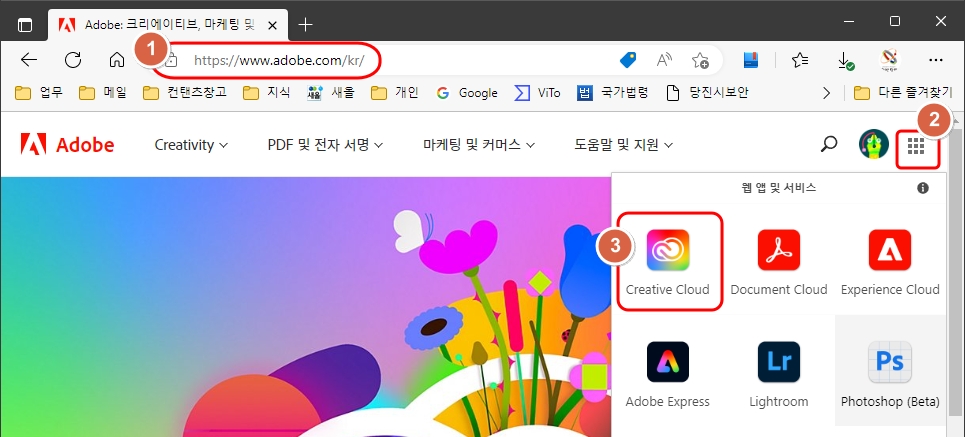Image resolution: width=965 pixels, height=437 pixels.
Task: Open the 업무 bookmarks folder
Action: [x=39, y=93]
